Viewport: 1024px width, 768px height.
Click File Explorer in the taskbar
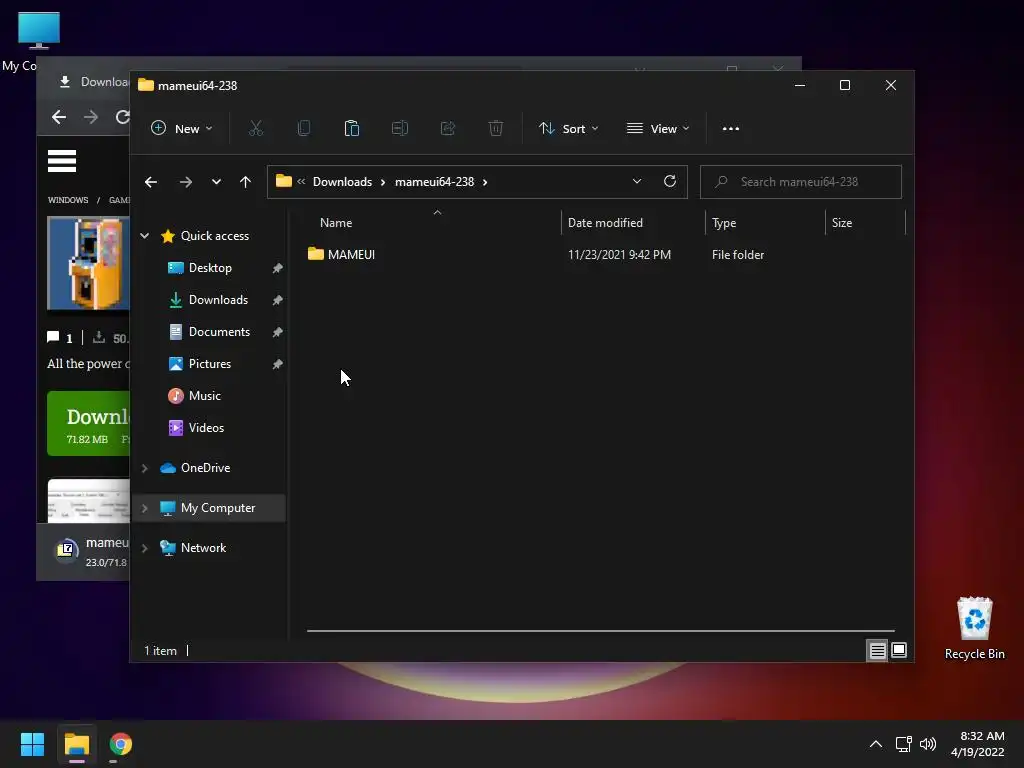tap(76, 744)
